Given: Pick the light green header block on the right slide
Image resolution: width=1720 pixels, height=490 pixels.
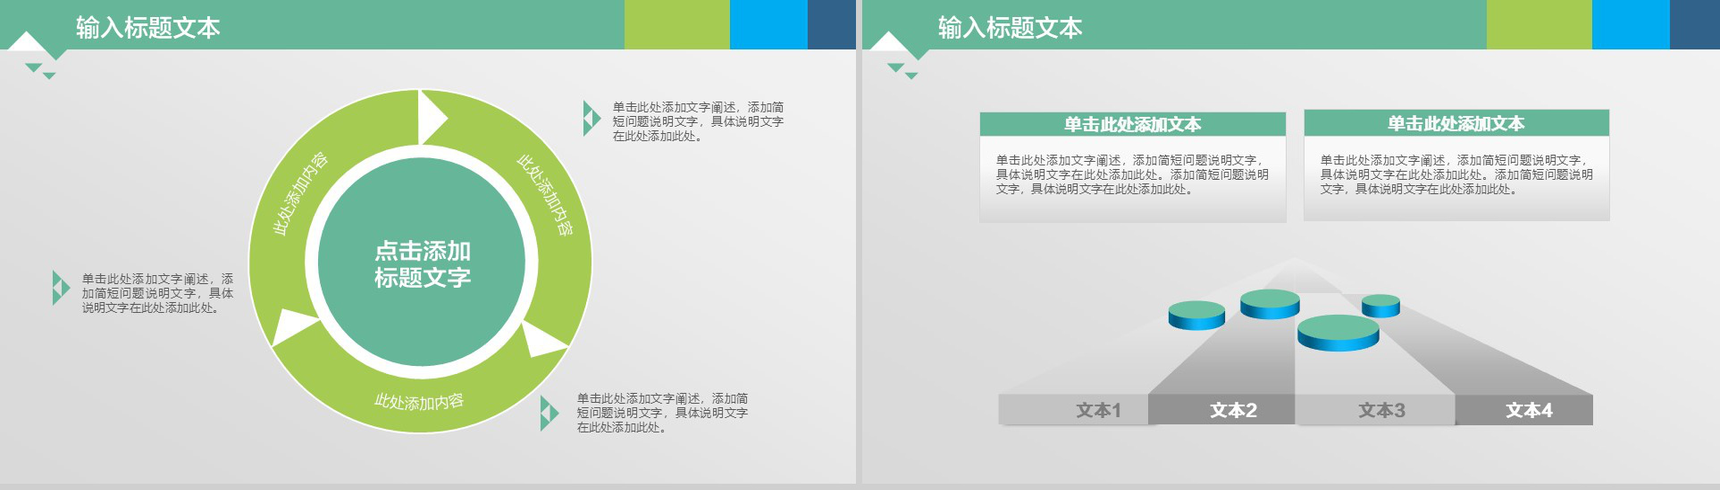Looking at the screenshot, I should point(1539,24).
